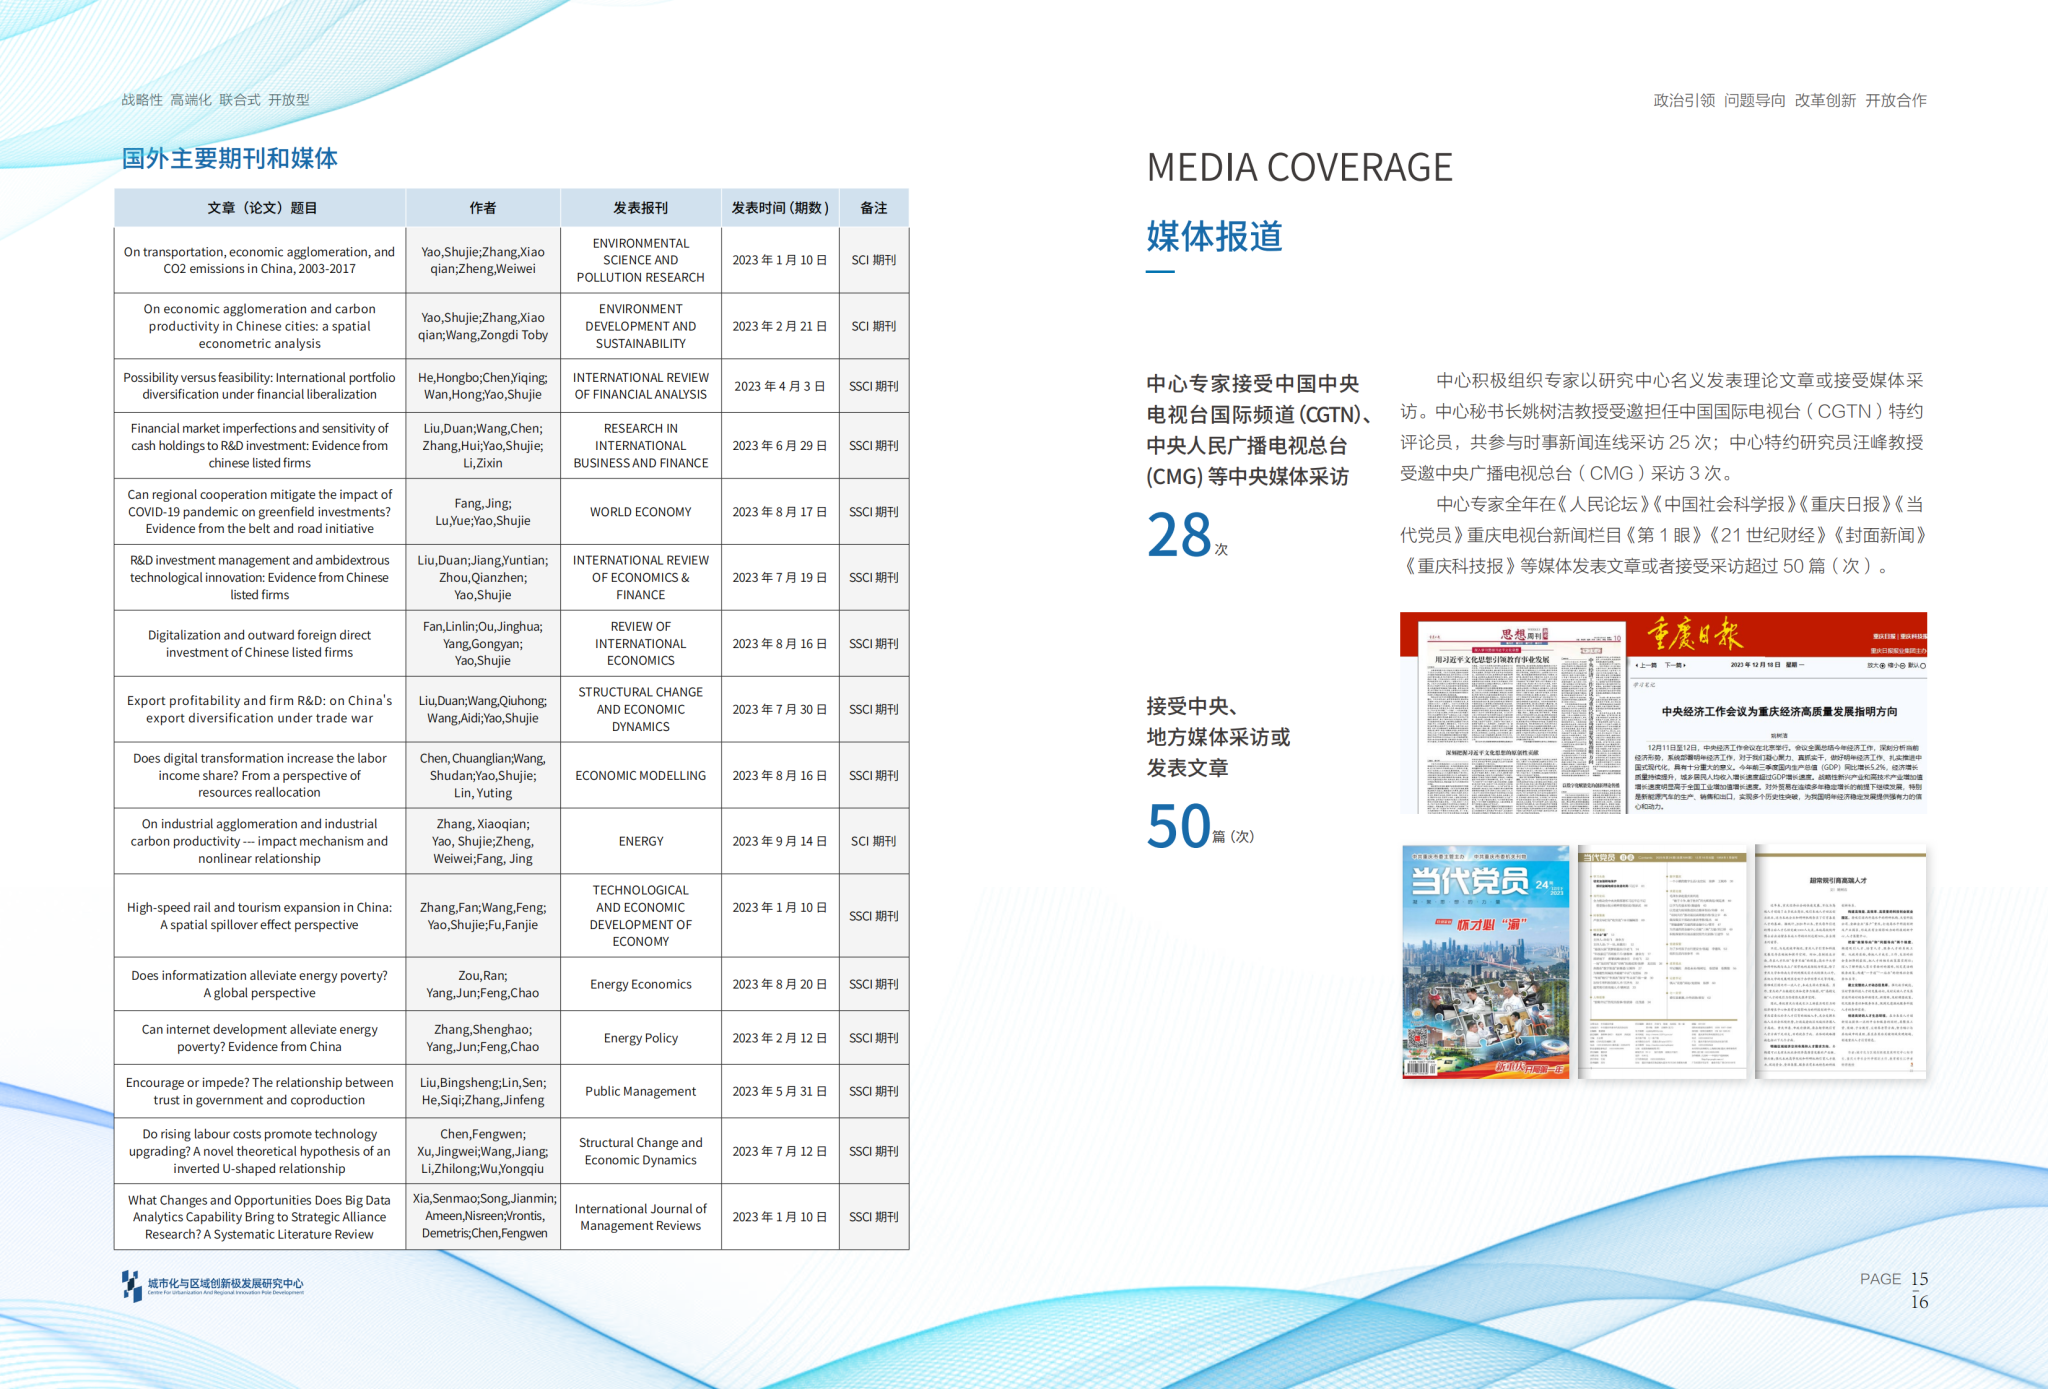Click the 当代党员 magazine cover thumbnail

point(1486,962)
